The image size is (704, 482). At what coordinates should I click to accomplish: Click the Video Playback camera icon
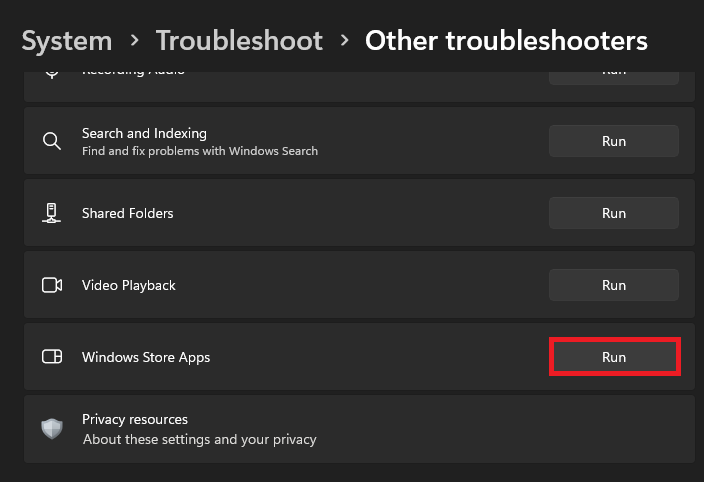point(52,285)
